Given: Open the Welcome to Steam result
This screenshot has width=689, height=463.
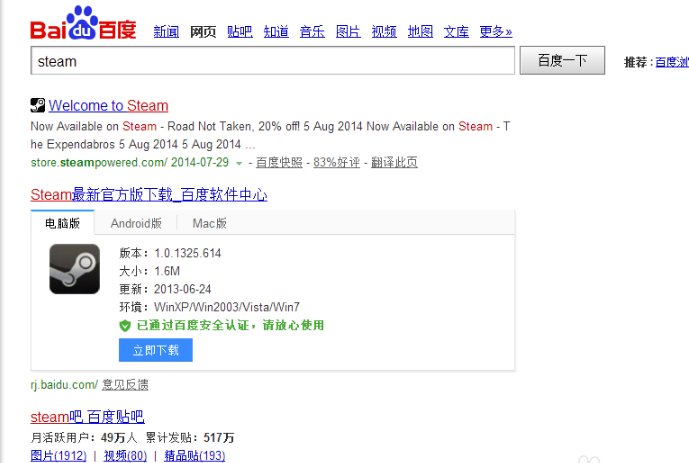Looking at the screenshot, I should (109, 105).
